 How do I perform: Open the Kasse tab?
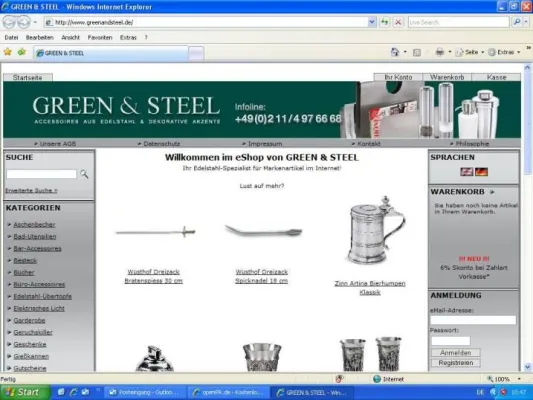tap(496, 77)
